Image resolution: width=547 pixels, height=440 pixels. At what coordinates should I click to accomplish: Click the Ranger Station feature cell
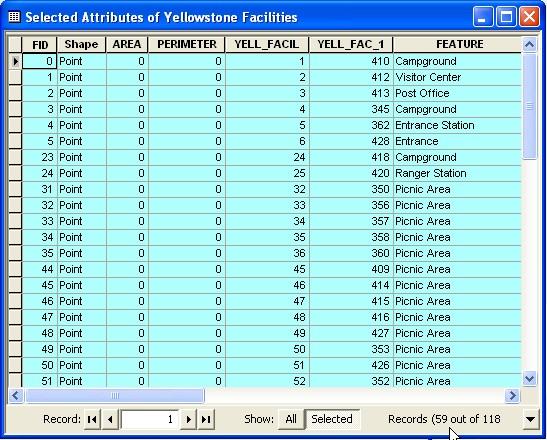pos(457,173)
